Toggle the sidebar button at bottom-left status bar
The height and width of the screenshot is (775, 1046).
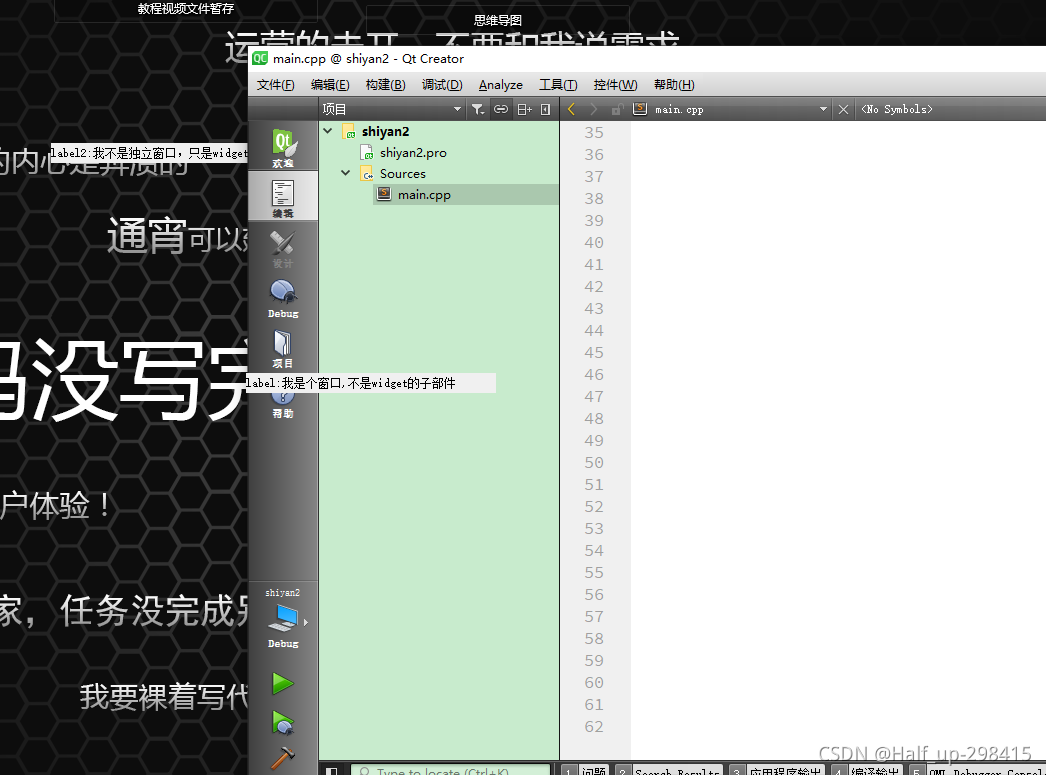click(x=332, y=770)
